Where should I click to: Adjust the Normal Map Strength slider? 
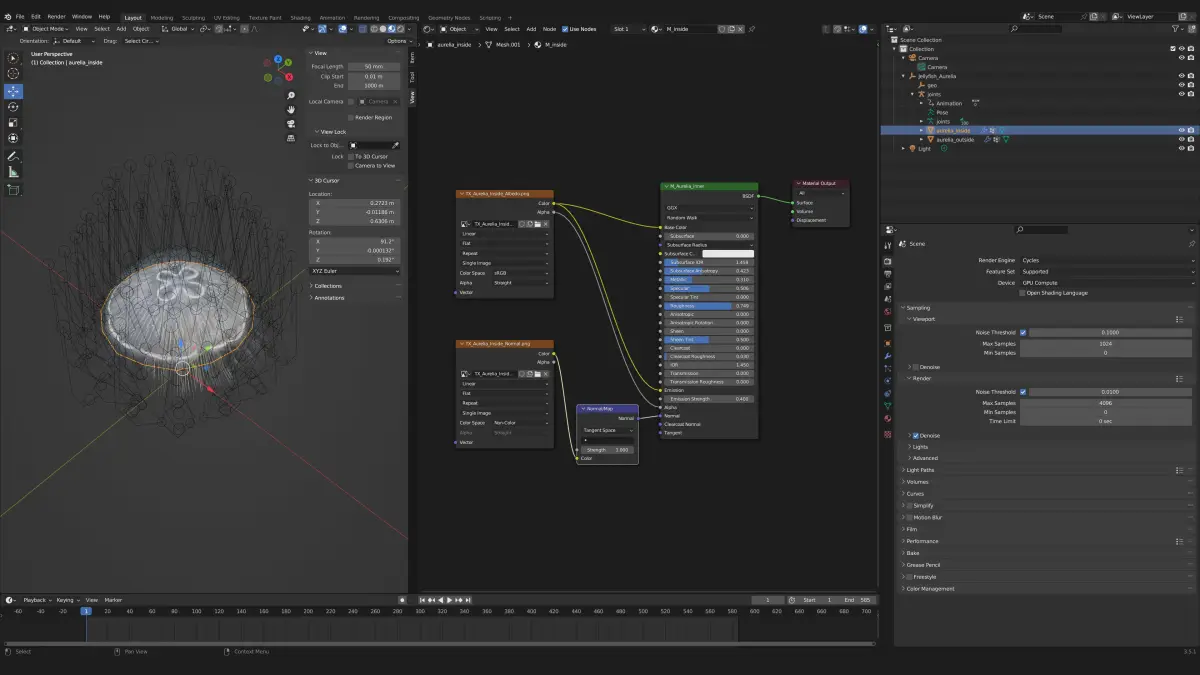(x=608, y=450)
